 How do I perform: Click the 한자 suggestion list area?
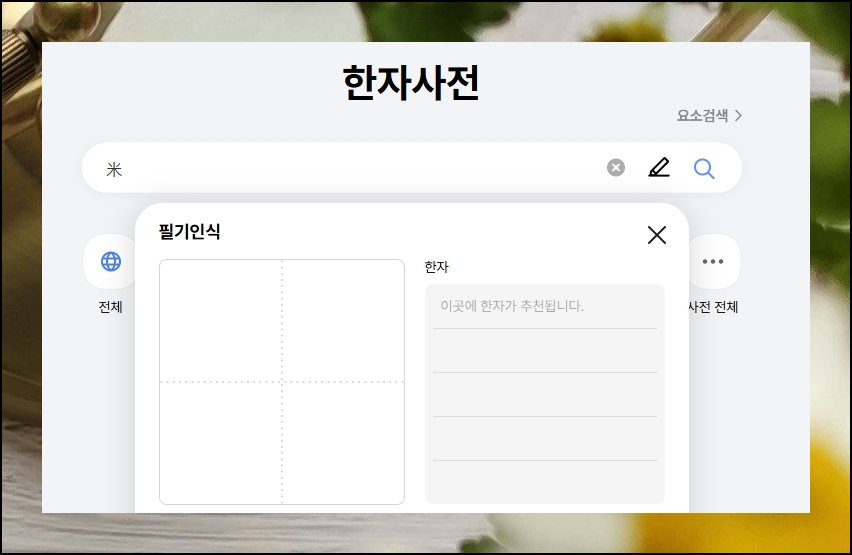click(x=545, y=394)
